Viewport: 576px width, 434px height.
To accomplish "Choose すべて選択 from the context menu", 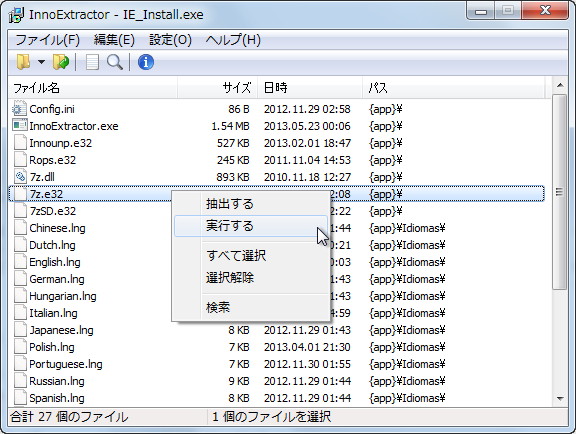I will [x=251, y=255].
